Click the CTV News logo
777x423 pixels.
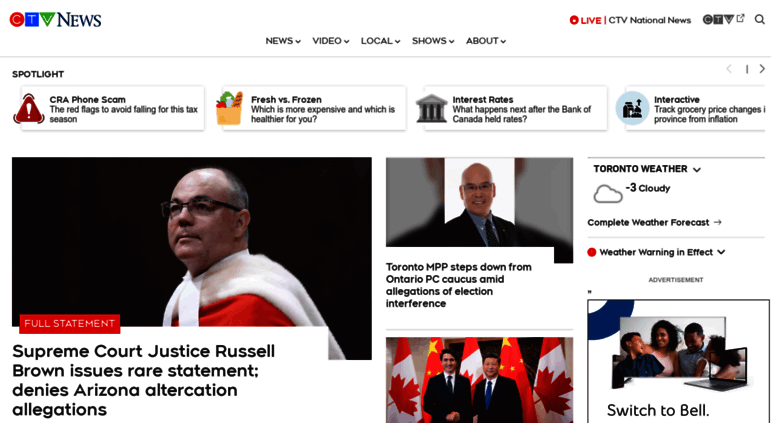[x=56, y=19]
